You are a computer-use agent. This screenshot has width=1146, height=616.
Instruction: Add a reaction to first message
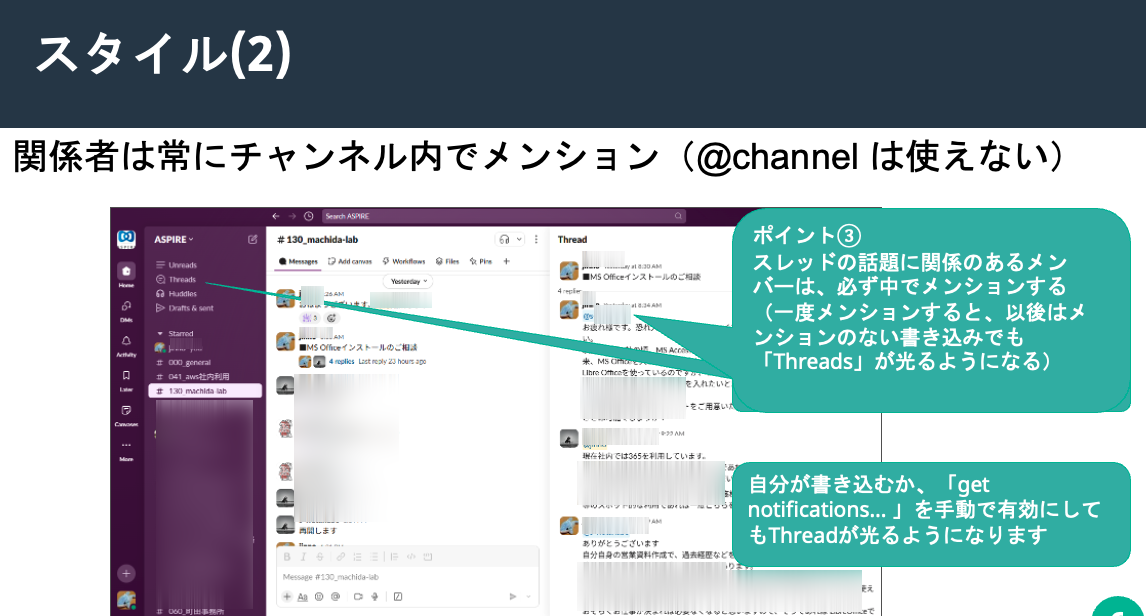tap(332, 318)
